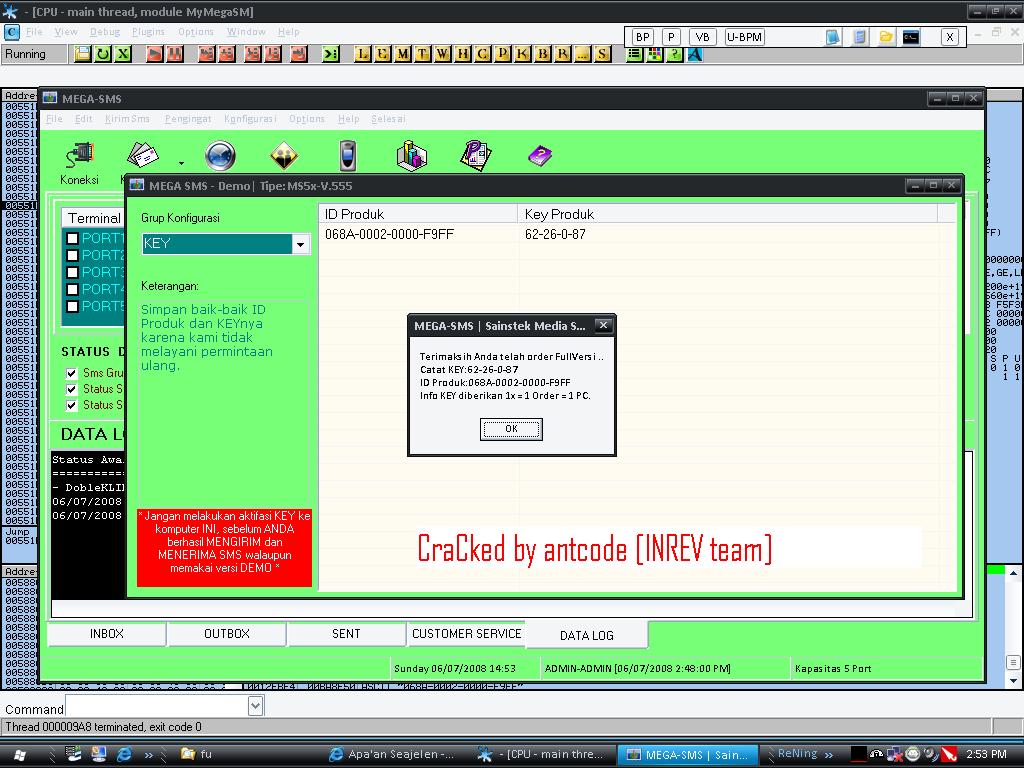This screenshot has width=1024, height=768.
Task: Tick the PORT5 checkbox
Action: (72, 306)
